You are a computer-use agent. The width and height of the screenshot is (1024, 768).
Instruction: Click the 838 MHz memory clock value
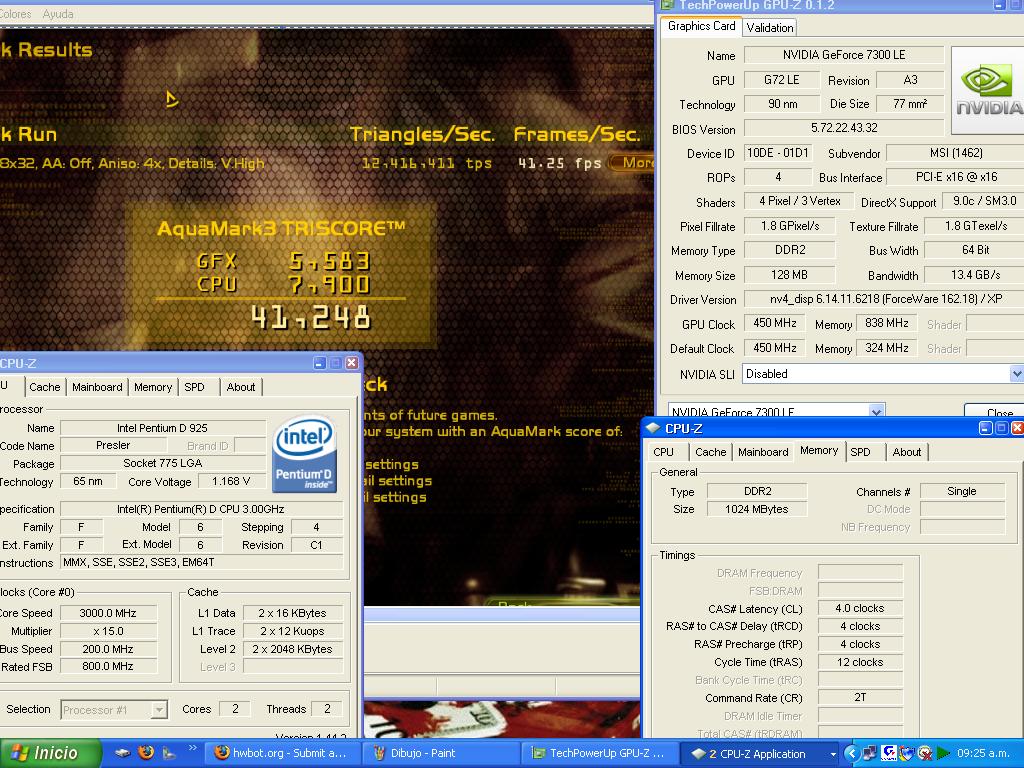[886, 323]
